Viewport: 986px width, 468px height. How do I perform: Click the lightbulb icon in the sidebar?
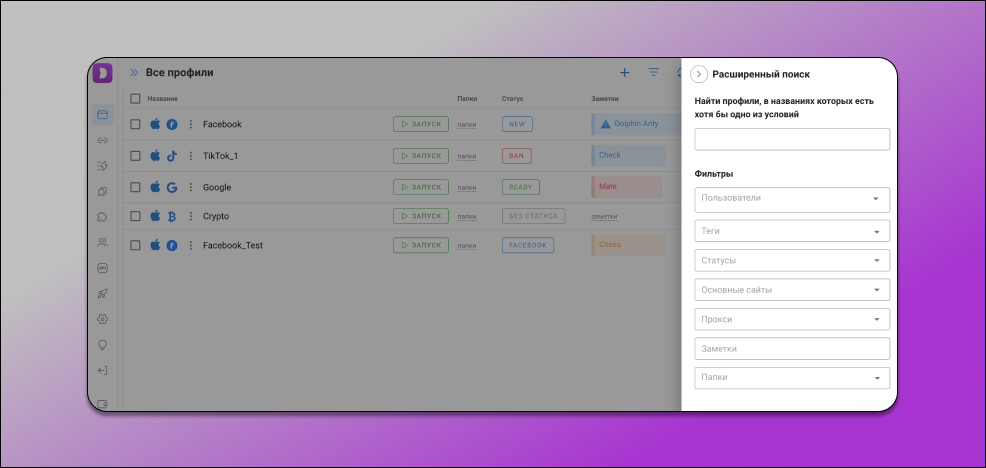pos(102,345)
